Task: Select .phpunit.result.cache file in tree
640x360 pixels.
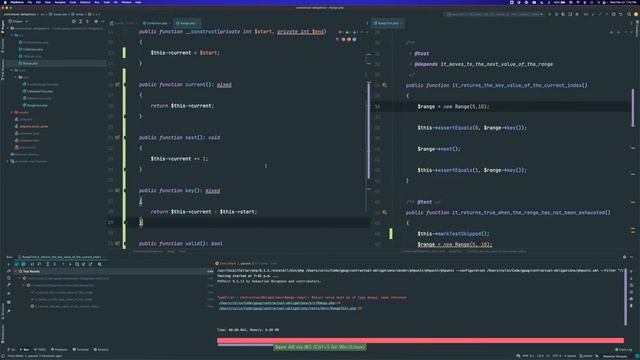Action: 33,127
